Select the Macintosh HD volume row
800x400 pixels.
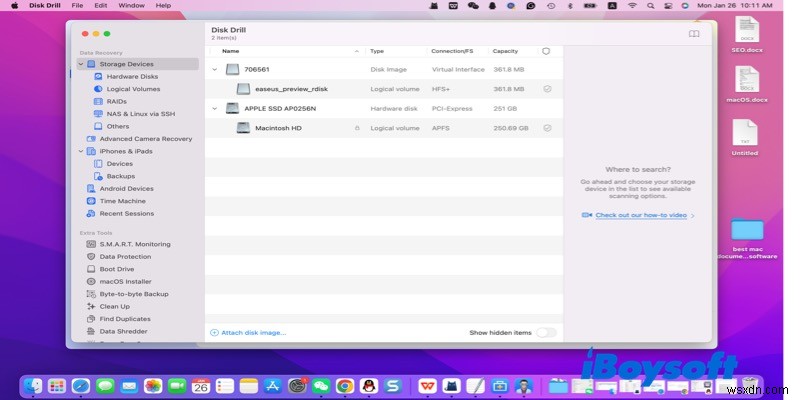[384, 128]
